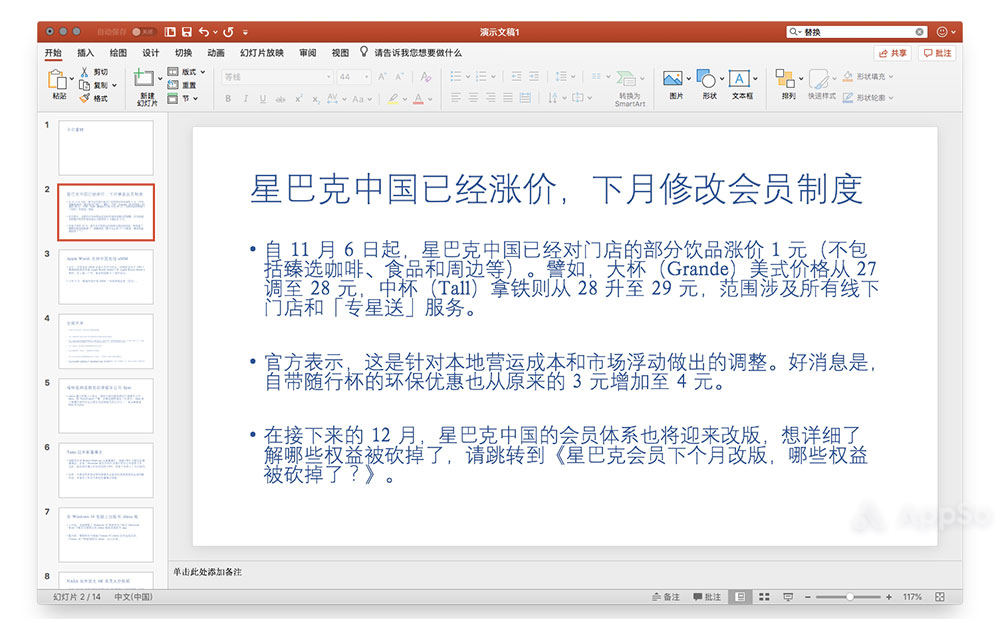Toggle Align text left

455,98
